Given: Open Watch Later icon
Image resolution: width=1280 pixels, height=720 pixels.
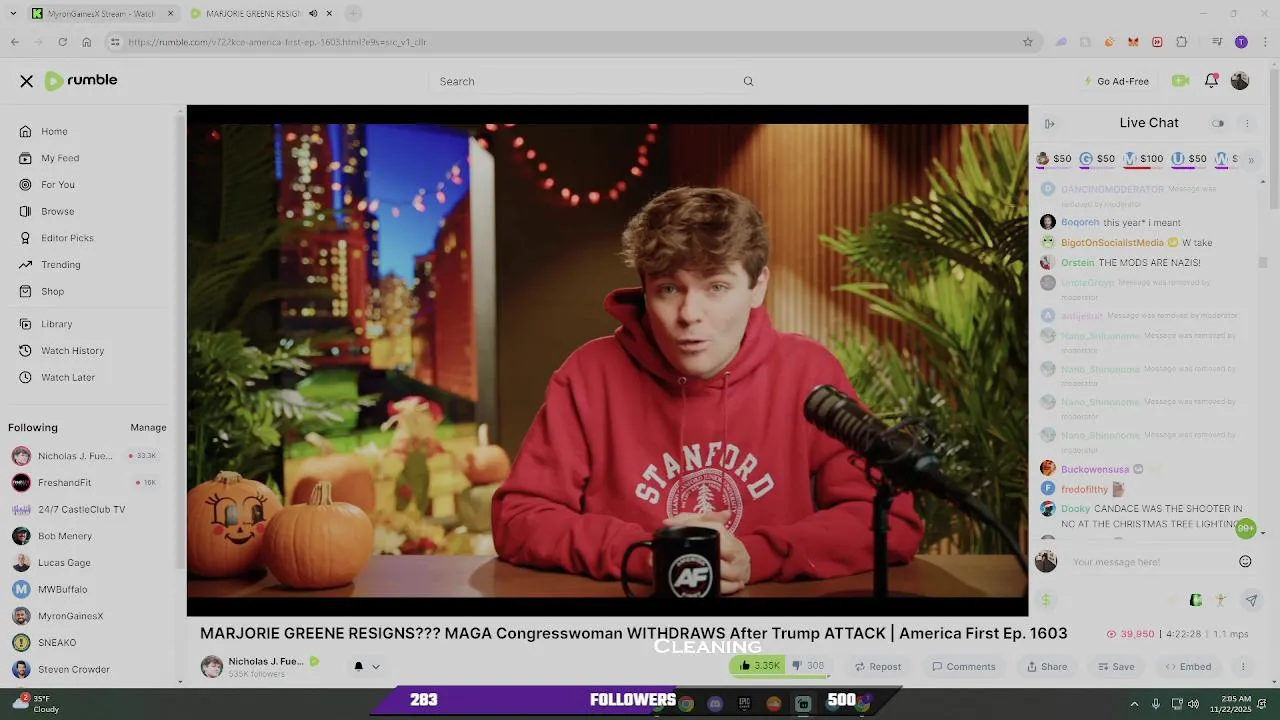Looking at the screenshot, I should 25,377.
